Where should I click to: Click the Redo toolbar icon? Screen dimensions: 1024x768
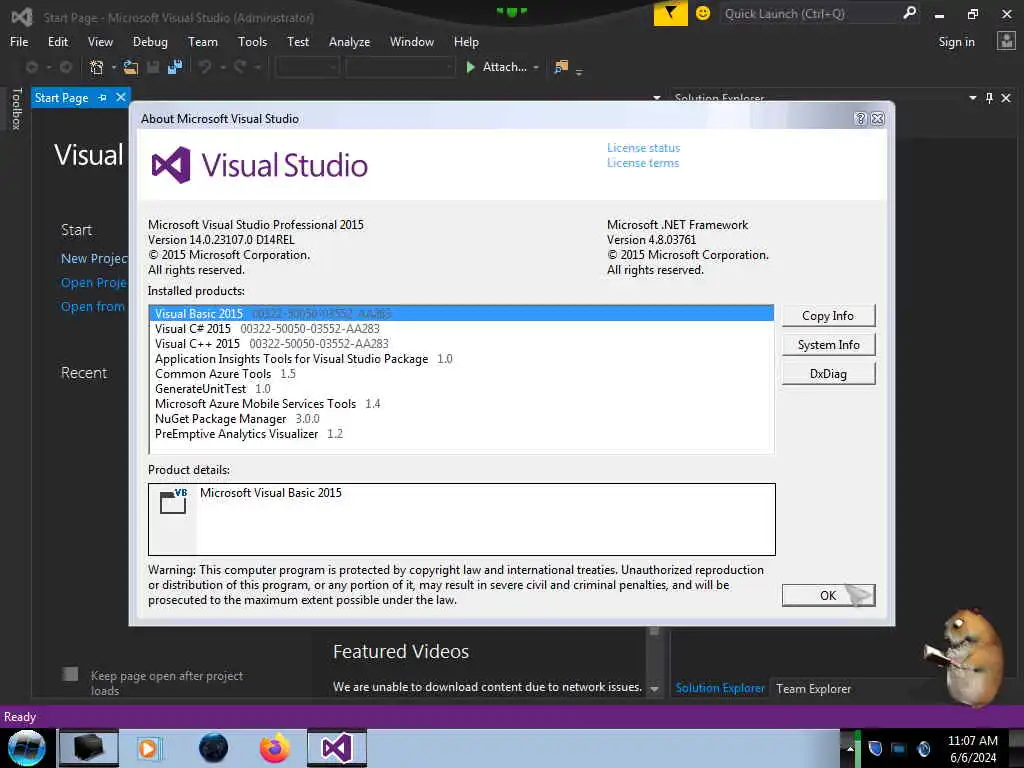[240, 67]
